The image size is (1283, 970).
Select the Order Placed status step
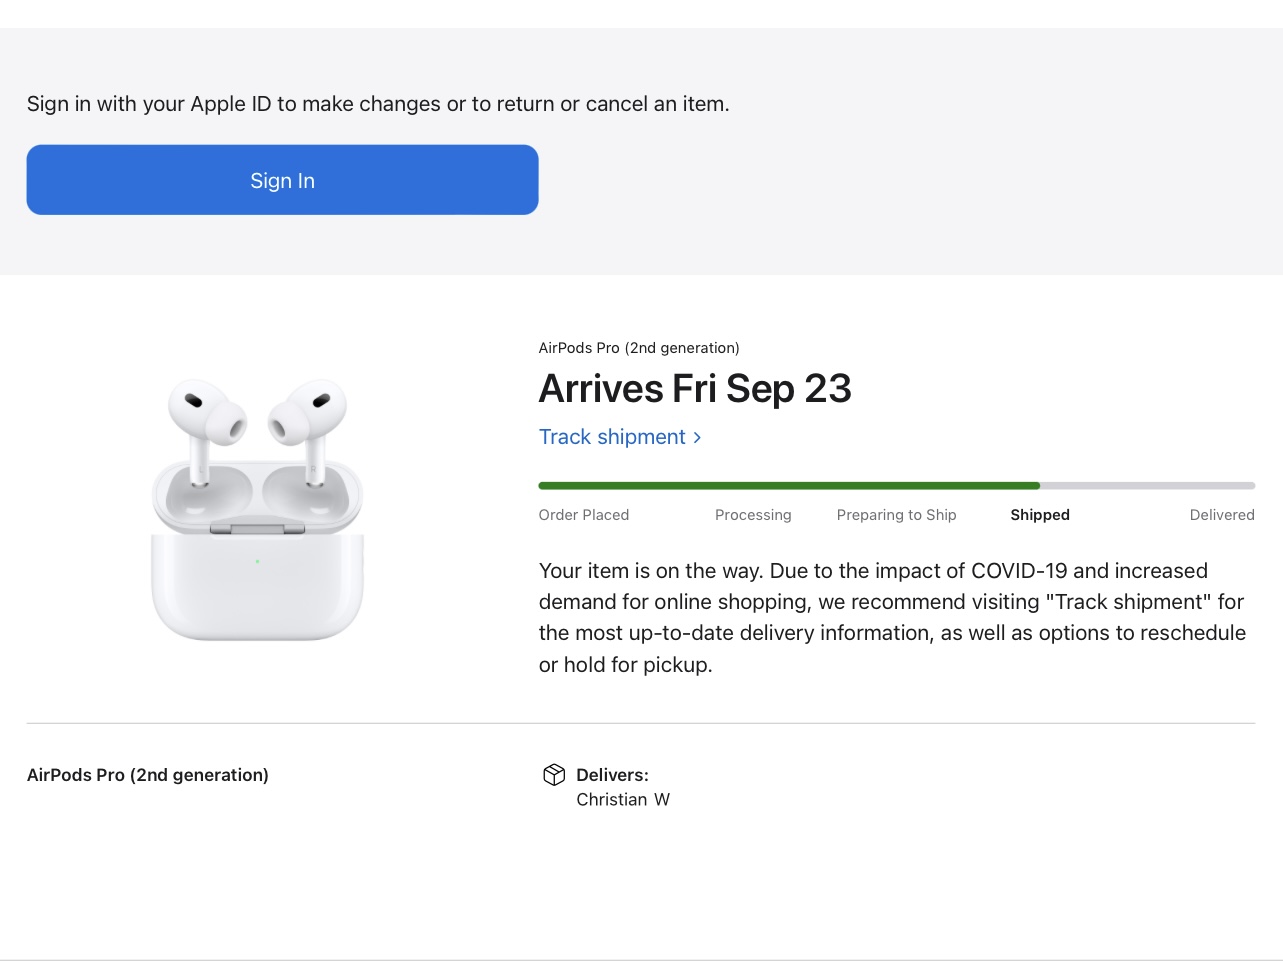tap(583, 515)
